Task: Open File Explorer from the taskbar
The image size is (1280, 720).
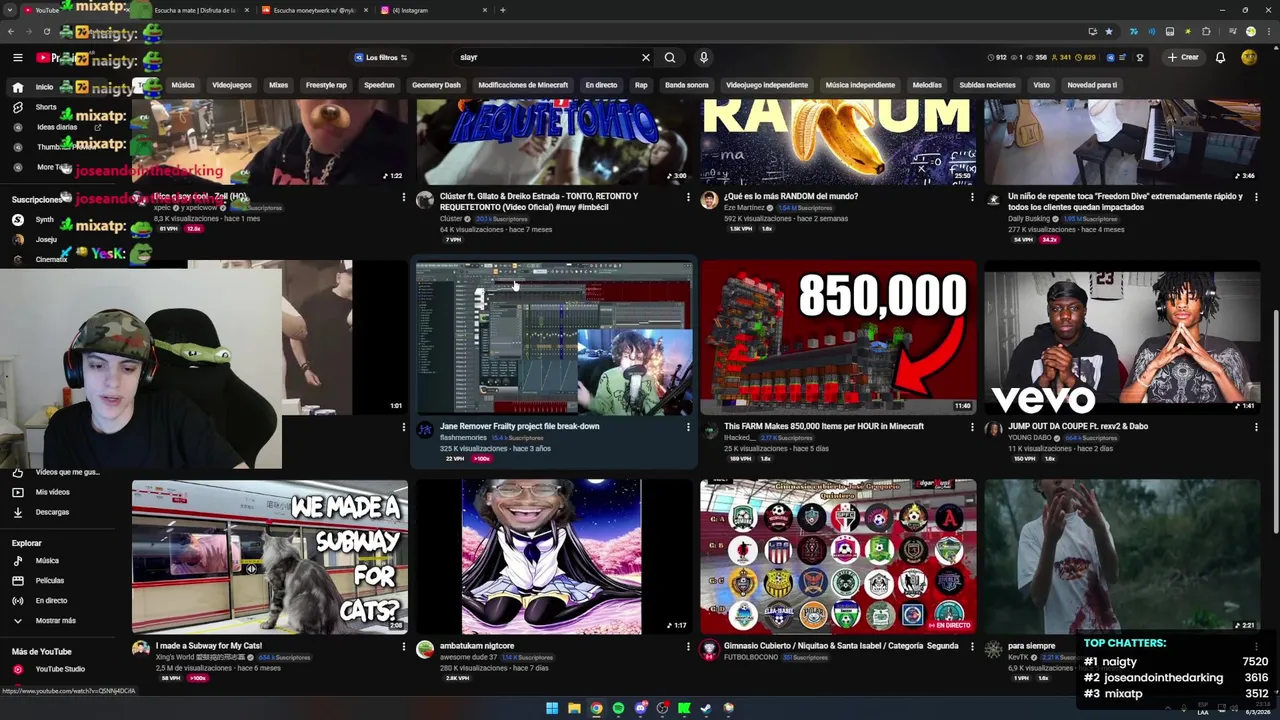Action: pos(574,709)
